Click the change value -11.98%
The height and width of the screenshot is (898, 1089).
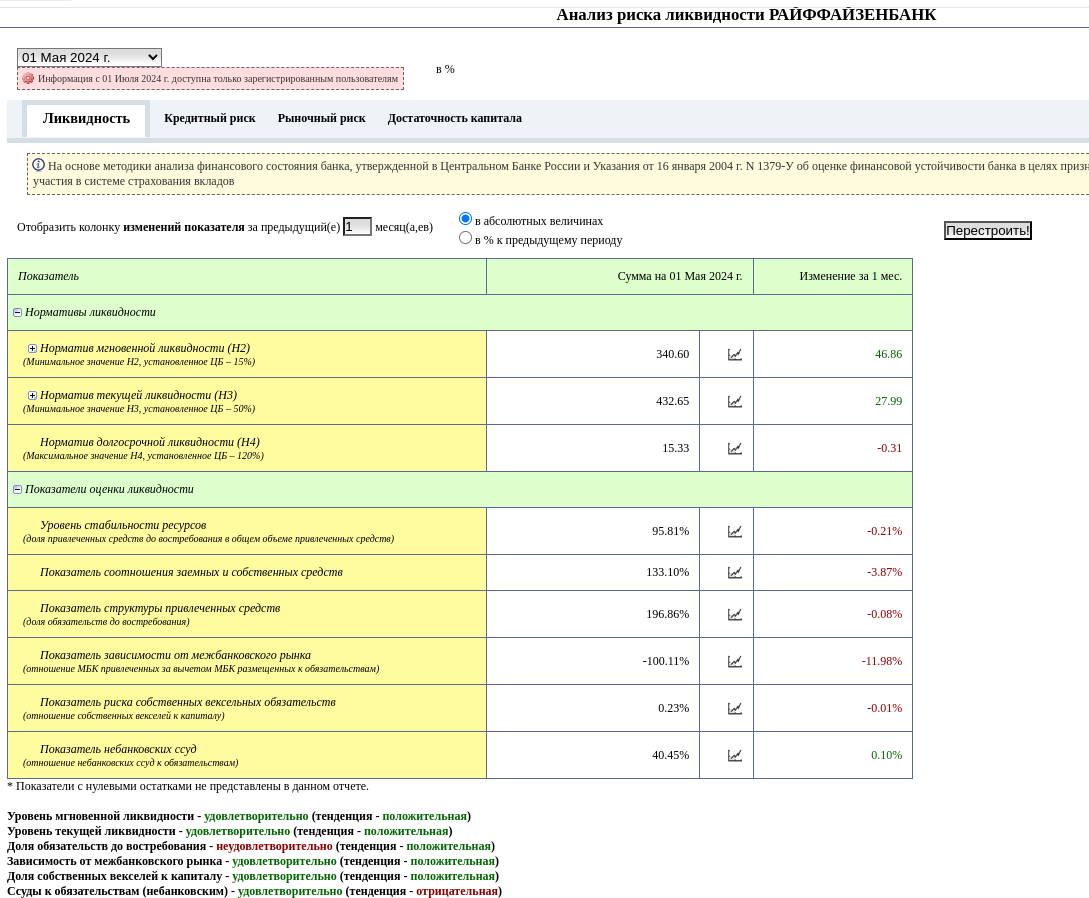(881, 661)
